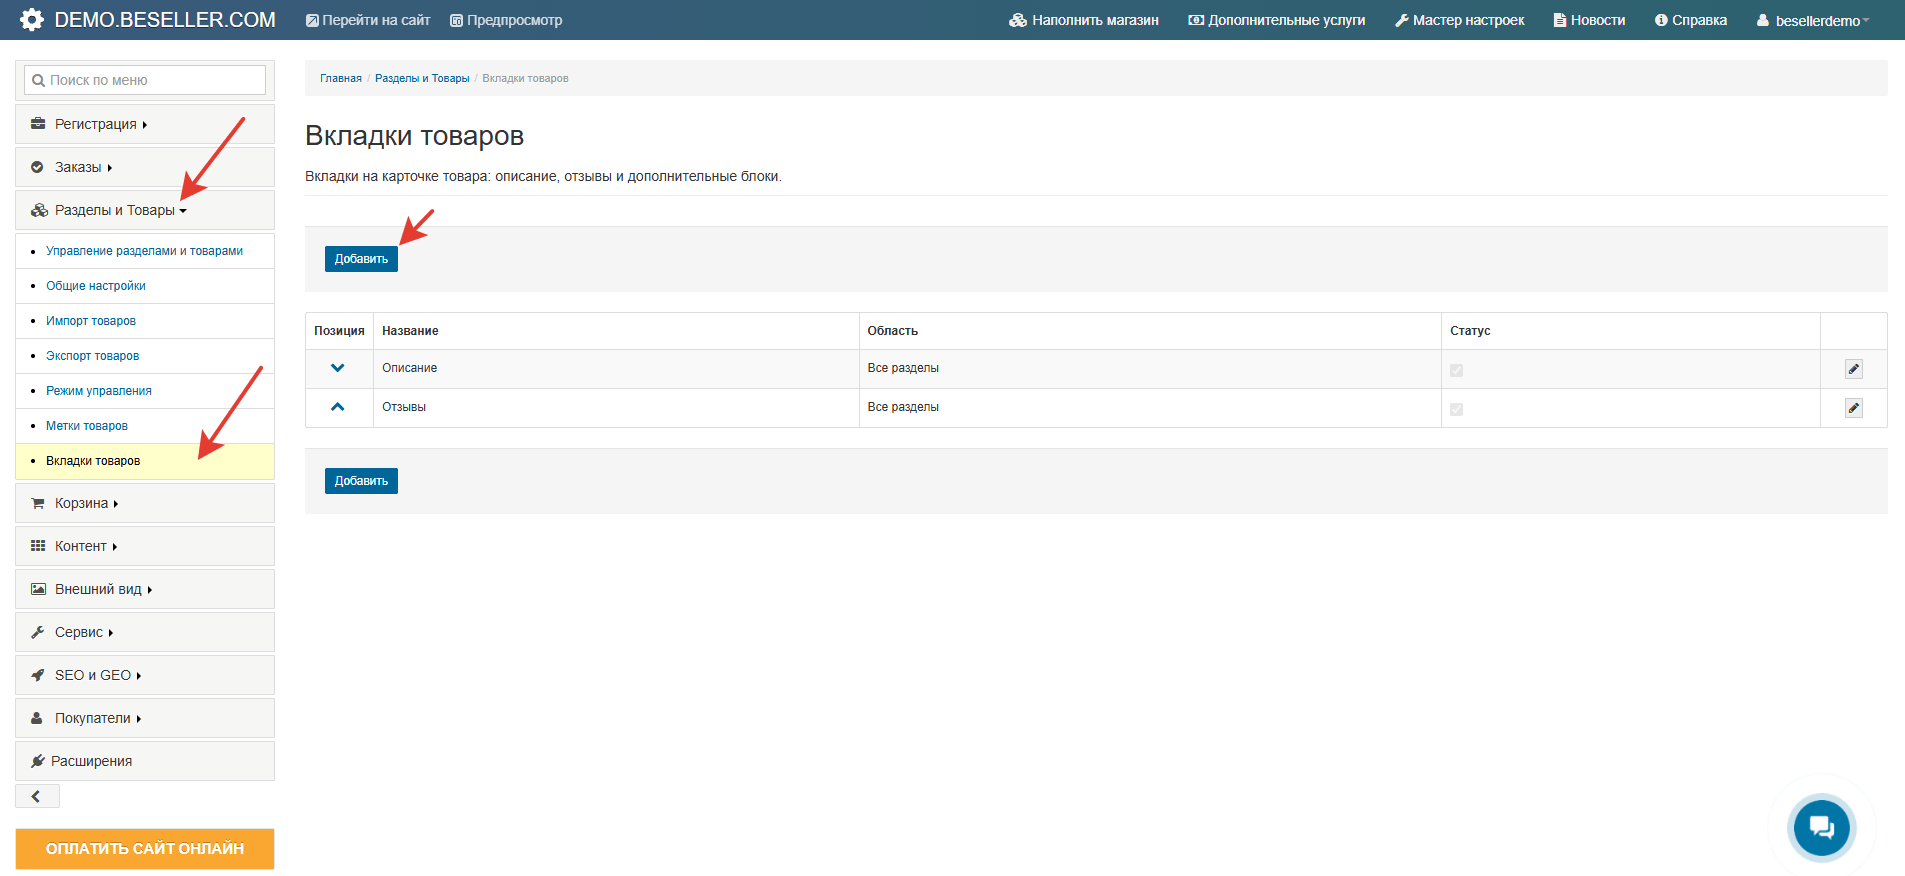
Task: Open the besellerdemo user dropdown
Action: point(1813,20)
